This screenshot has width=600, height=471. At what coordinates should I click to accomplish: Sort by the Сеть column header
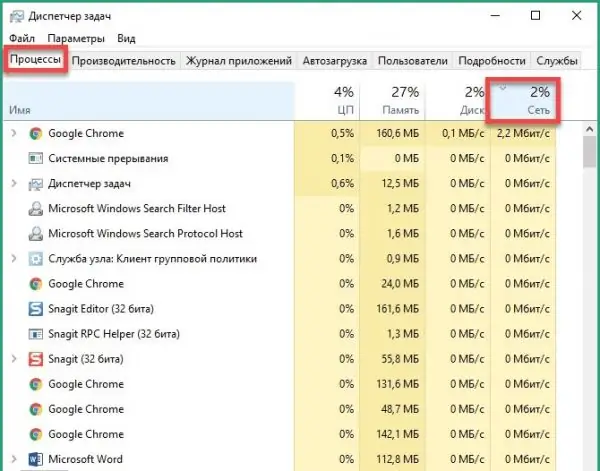click(523, 101)
